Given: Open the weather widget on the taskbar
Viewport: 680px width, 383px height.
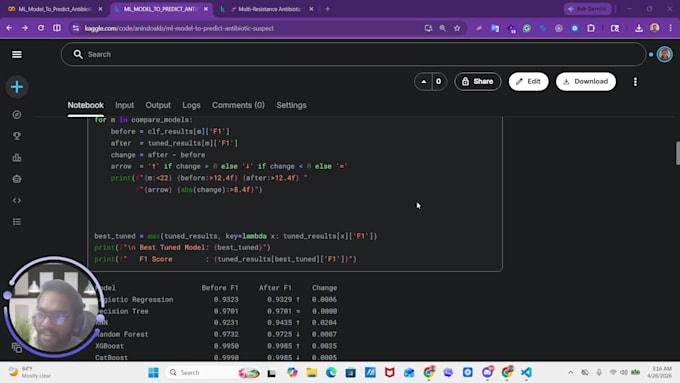Looking at the screenshot, I should pos(30,373).
